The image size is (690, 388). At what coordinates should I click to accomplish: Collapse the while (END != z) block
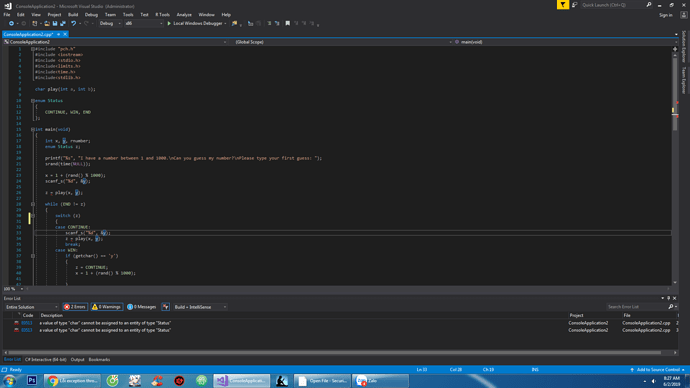33,204
